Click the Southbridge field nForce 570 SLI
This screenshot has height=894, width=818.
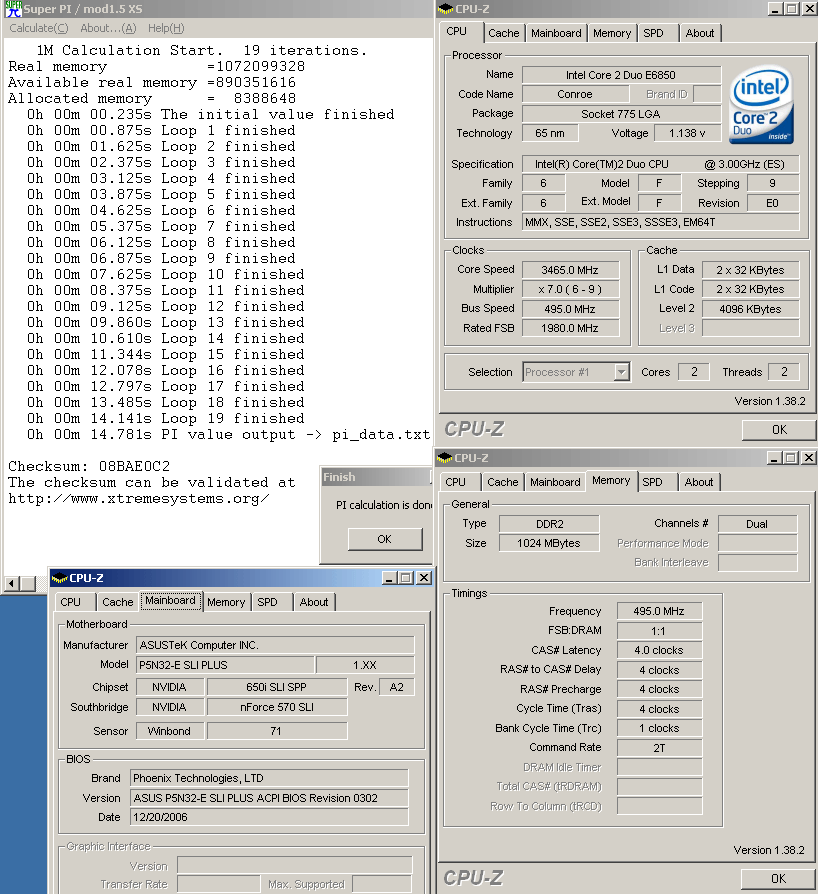tap(277, 707)
